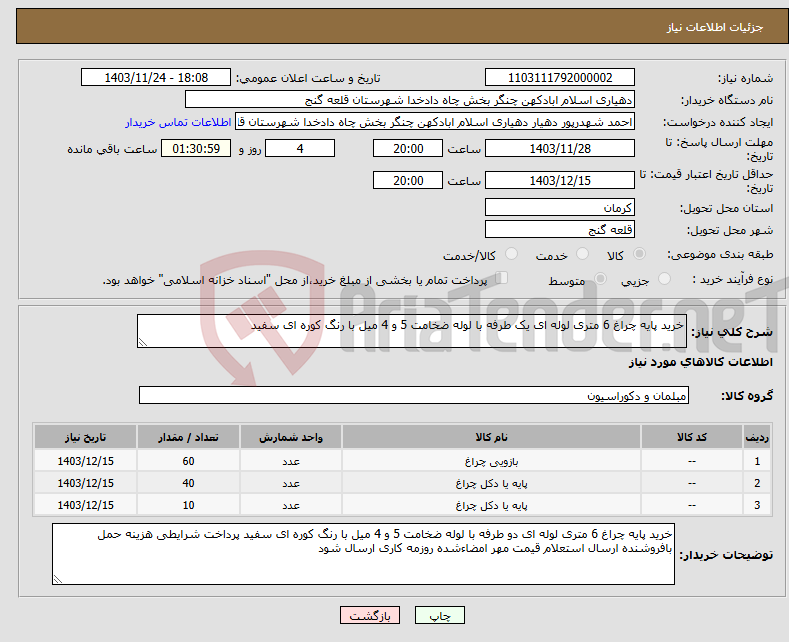The height and width of the screenshot is (642, 789).
Task: Click the response deadline date 1403/11/28 field
Action: point(560,148)
